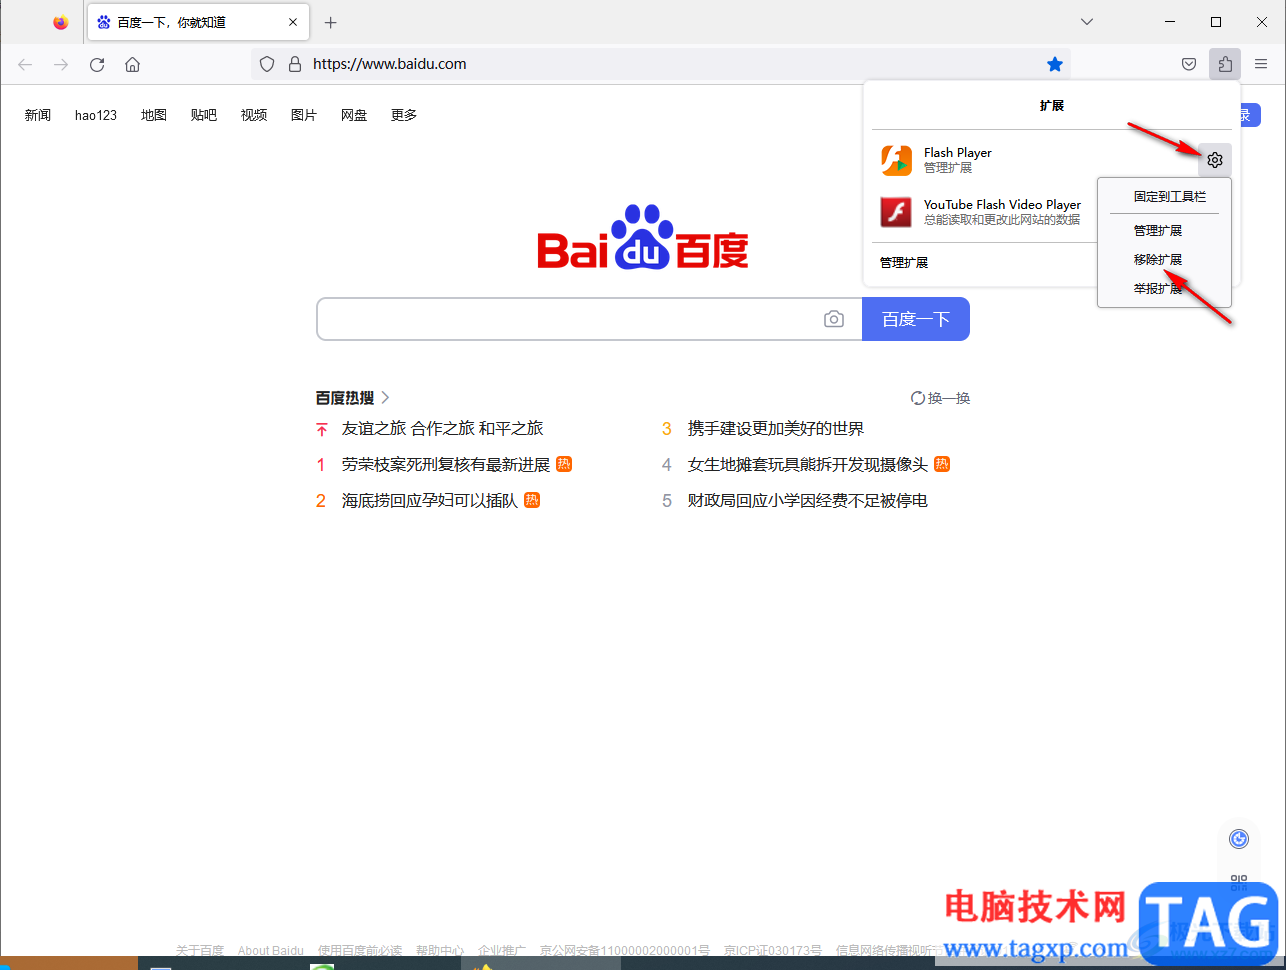Open 视频 navigation link
The width and height of the screenshot is (1286, 970).
(x=254, y=115)
